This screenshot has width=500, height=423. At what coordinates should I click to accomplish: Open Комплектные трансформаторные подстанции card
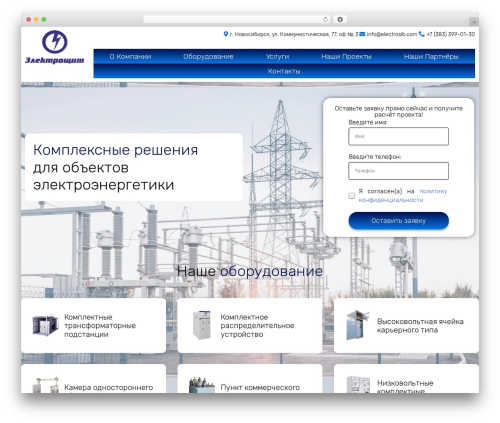(93, 325)
